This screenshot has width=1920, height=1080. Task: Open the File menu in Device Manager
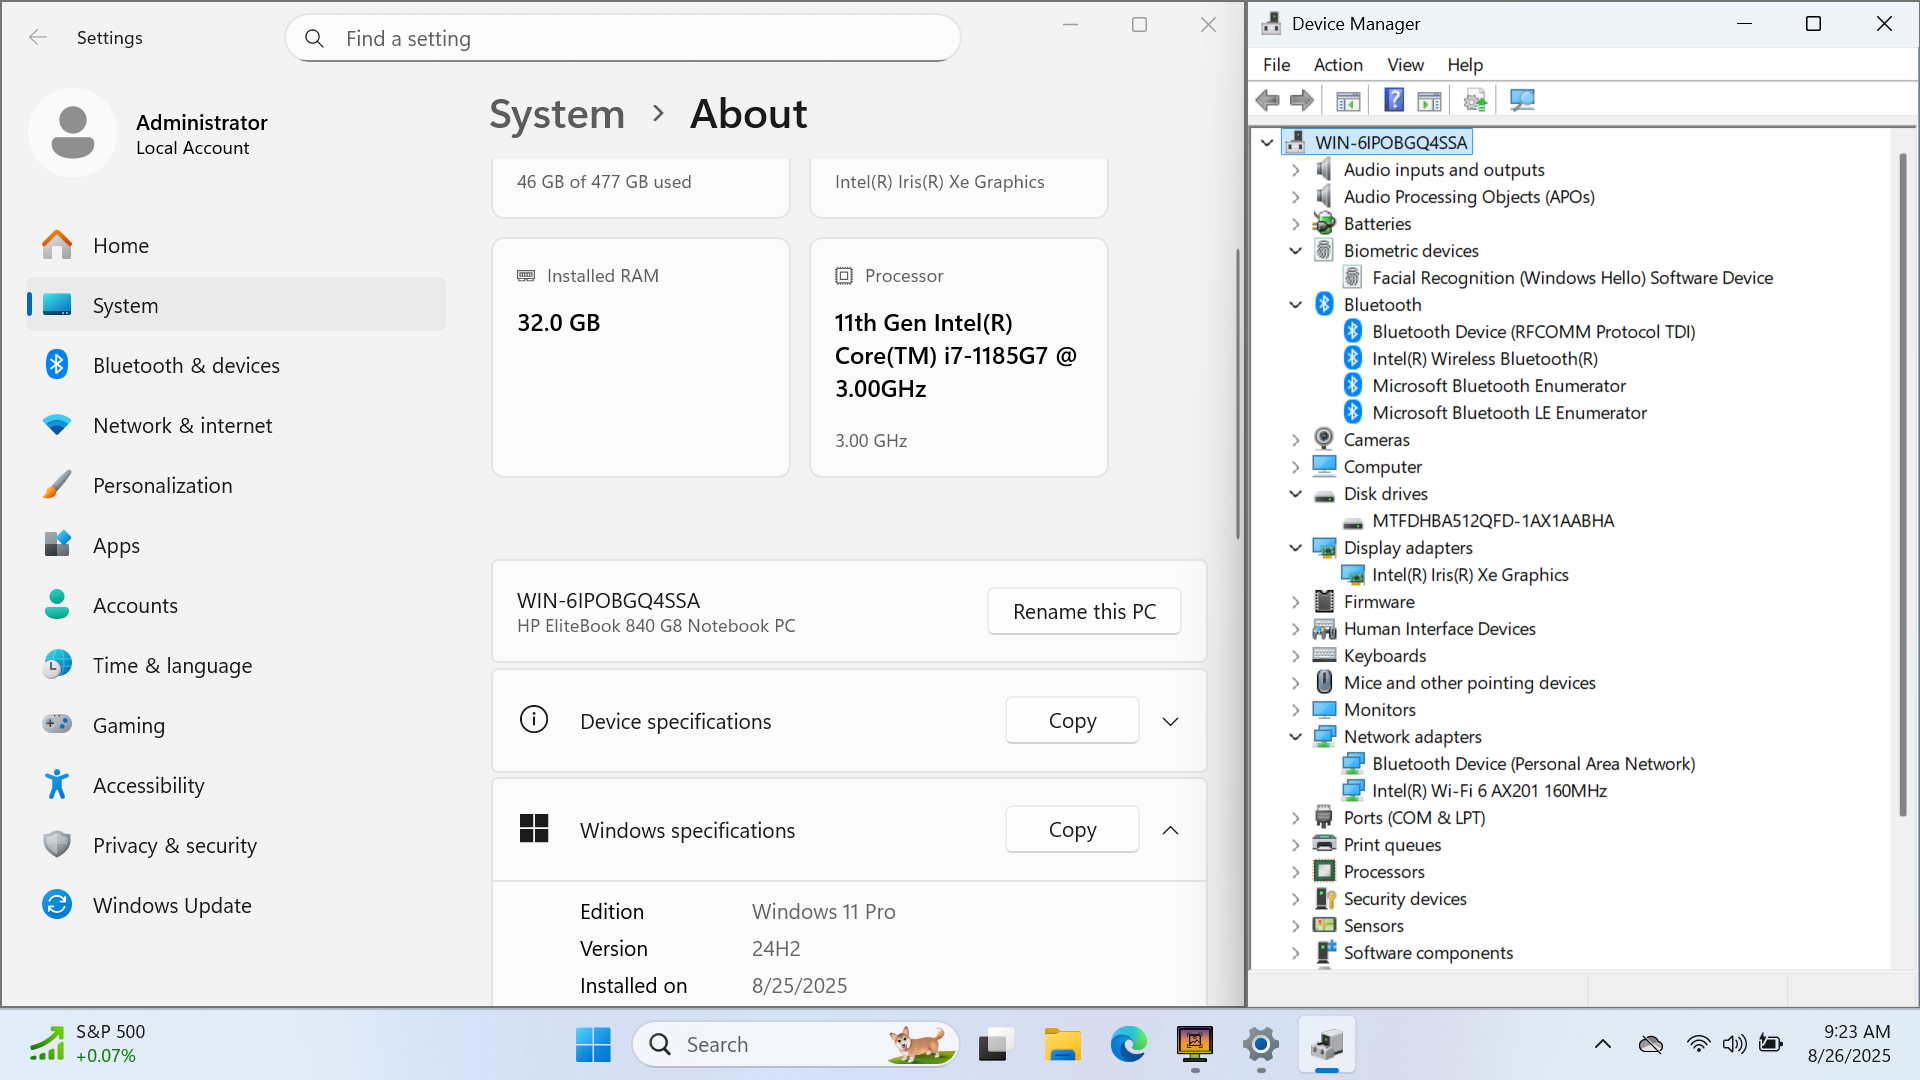click(x=1276, y=65)
